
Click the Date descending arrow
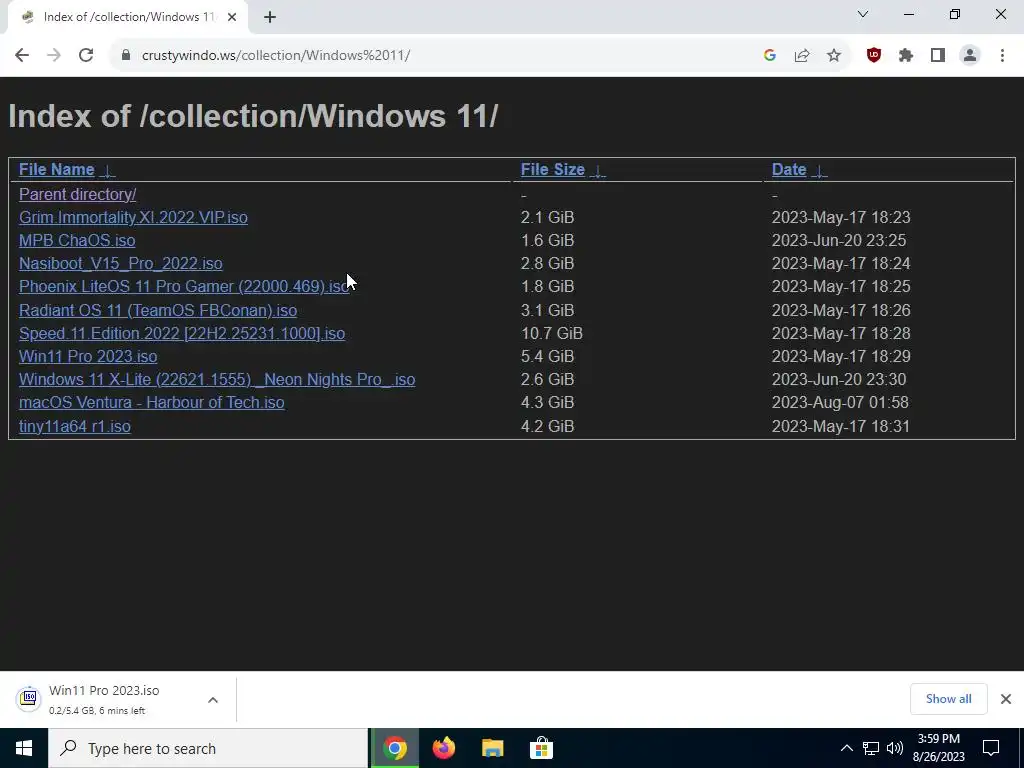click(819, 171)
